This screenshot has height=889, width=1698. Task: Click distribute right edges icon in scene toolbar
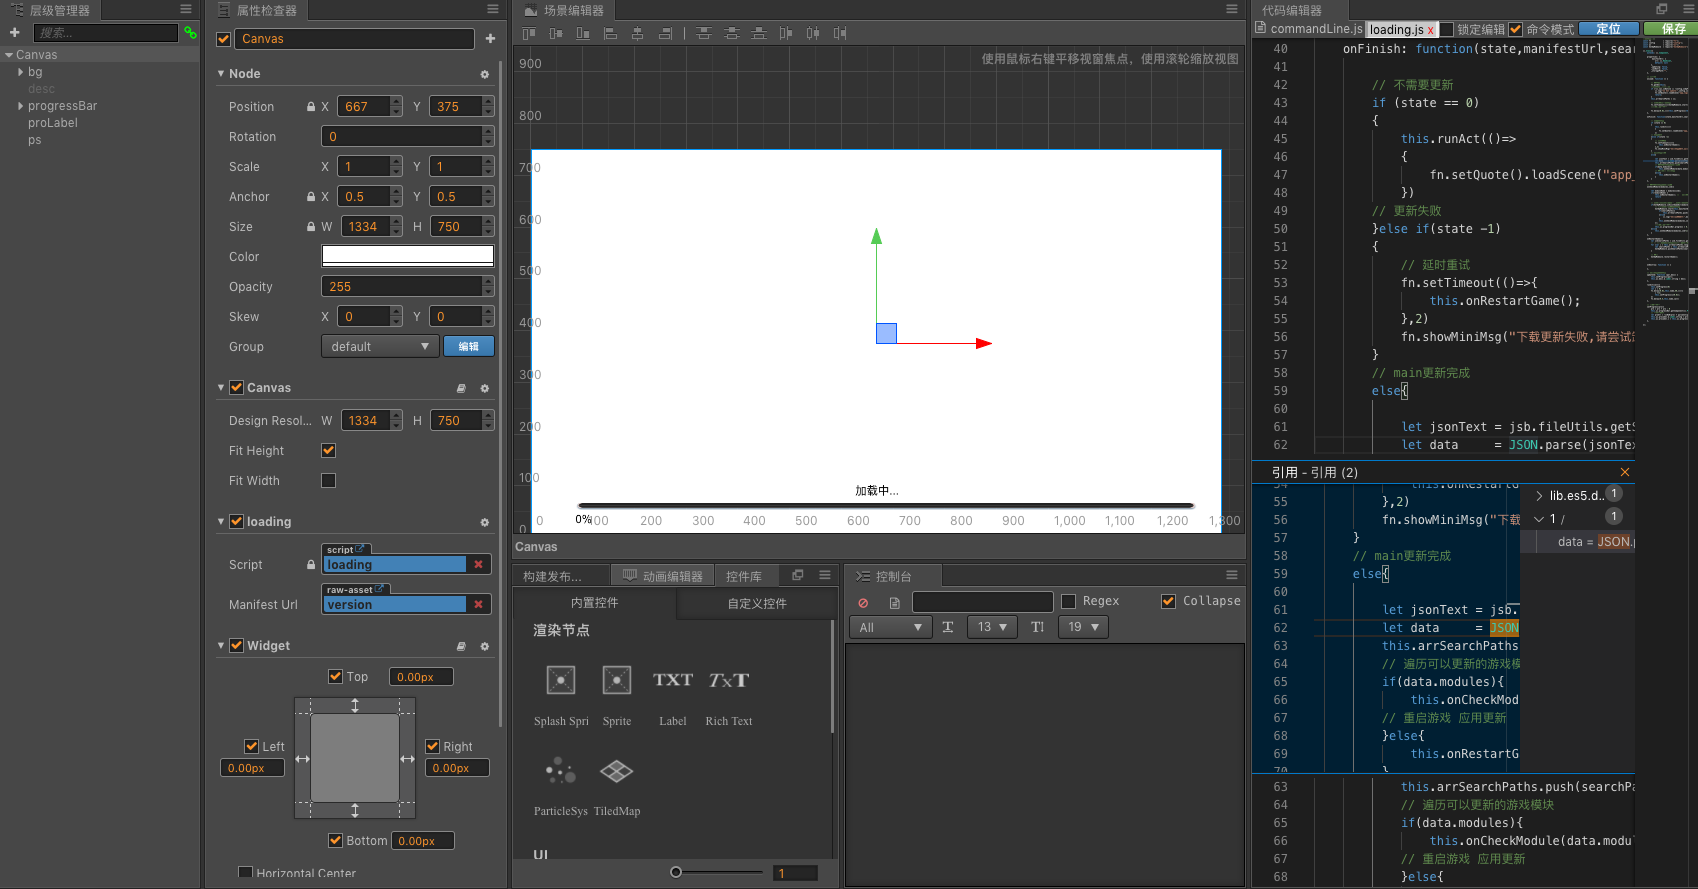840,33
